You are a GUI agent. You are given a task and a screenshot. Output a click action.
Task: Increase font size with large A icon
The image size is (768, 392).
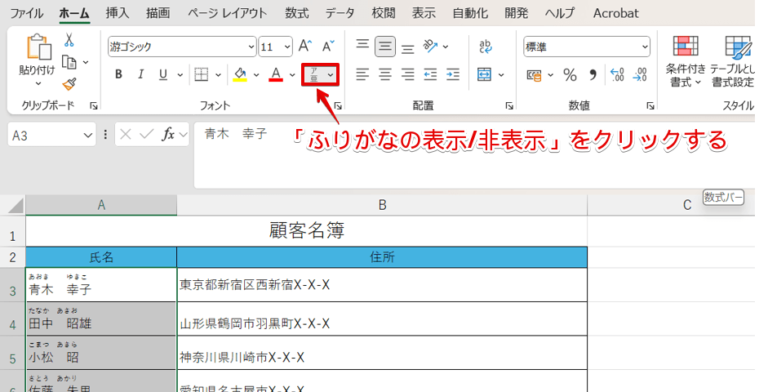tap(305, 46)
